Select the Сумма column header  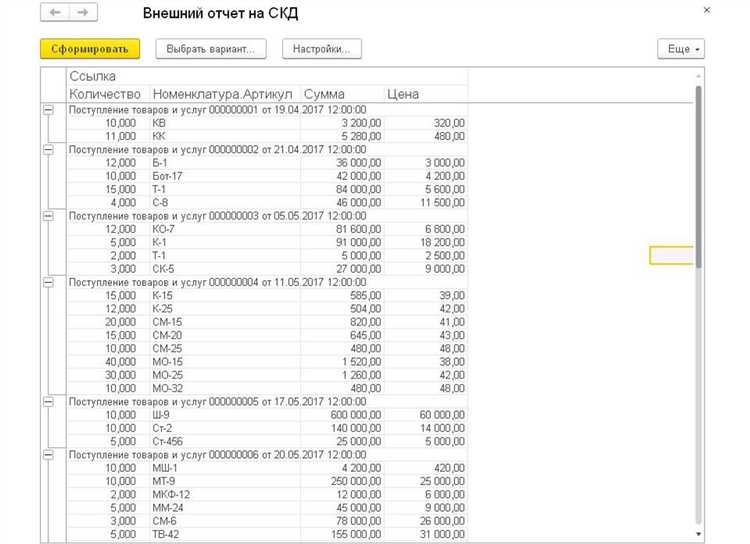coord(342,94)
